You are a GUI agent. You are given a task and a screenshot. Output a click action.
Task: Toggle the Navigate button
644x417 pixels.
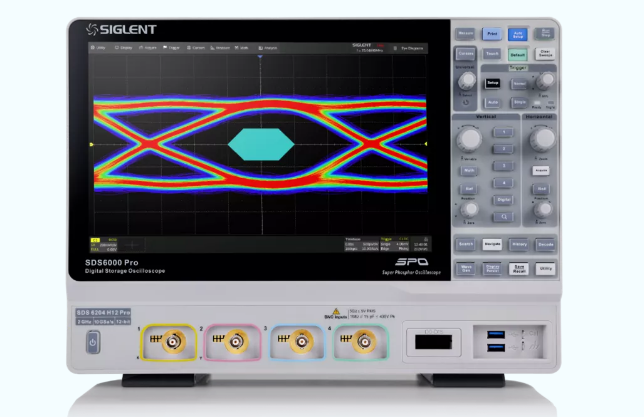492,243
